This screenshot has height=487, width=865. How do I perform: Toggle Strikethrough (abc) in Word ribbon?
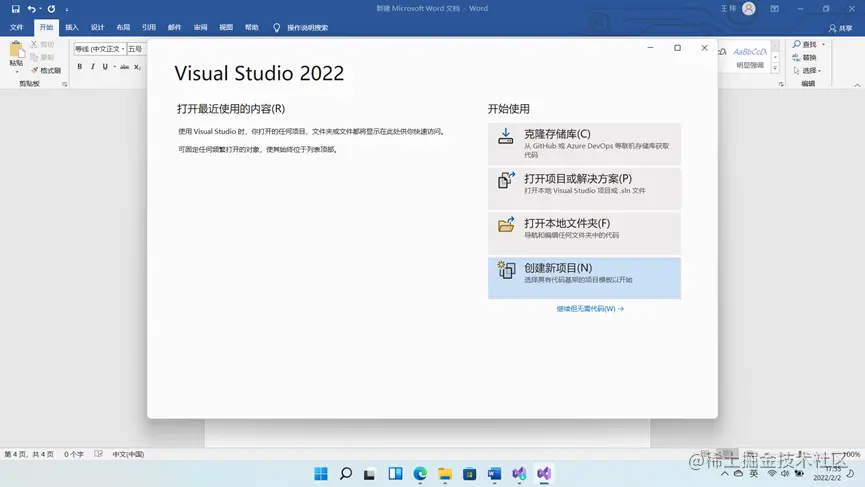pyautogui.click(x=125, y=67)
